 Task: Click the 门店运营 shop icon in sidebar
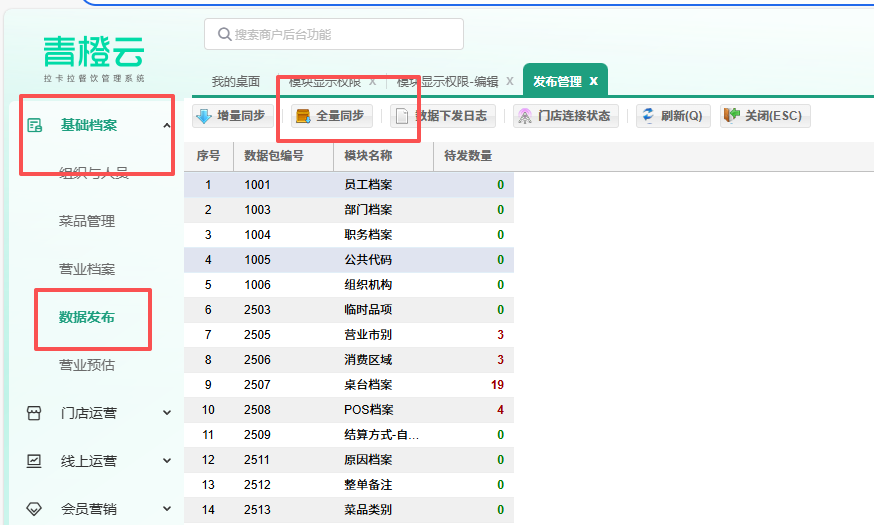point(34,413)
